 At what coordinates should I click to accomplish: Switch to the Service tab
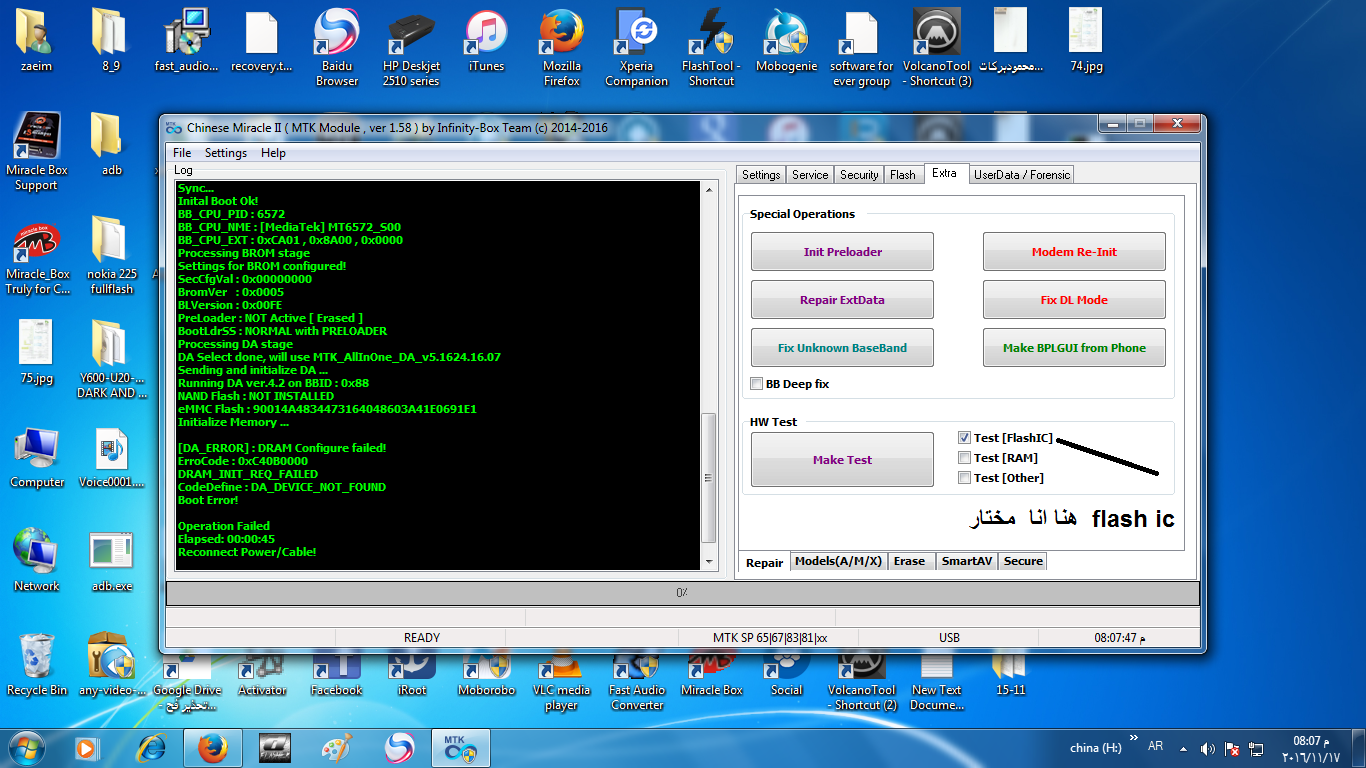click(x=810, y=175)
